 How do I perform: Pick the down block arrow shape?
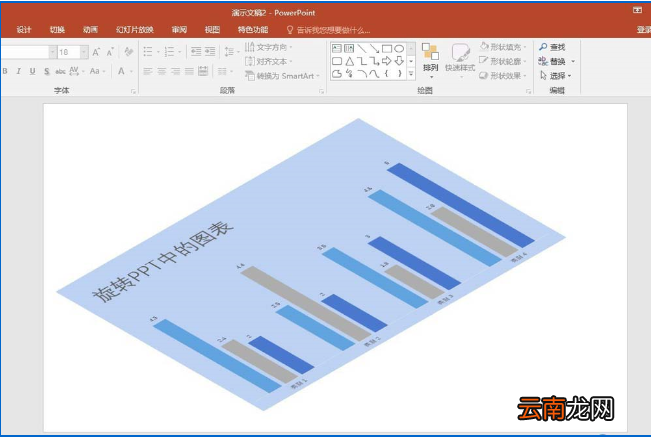(399, 61)
